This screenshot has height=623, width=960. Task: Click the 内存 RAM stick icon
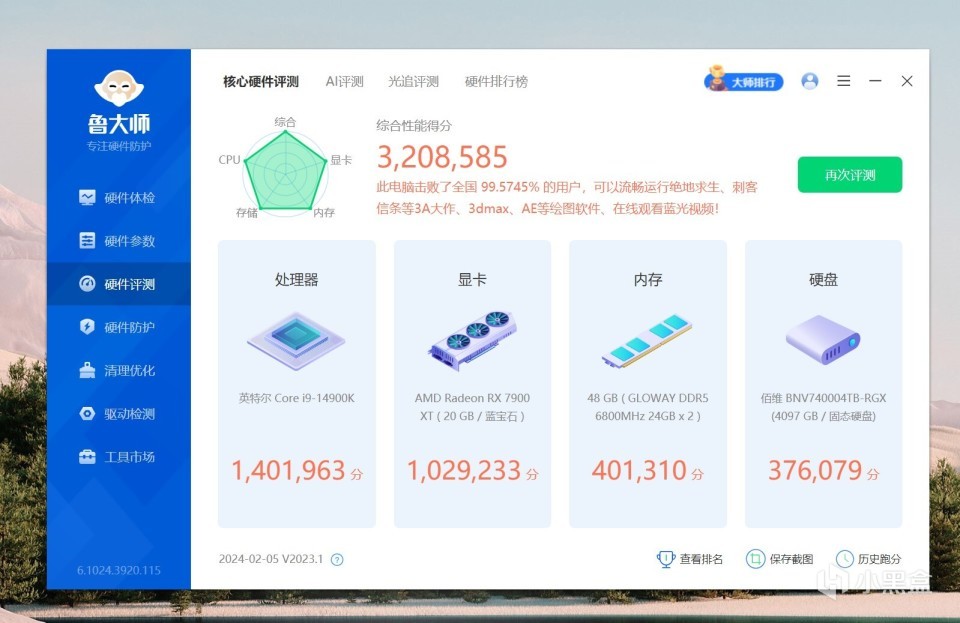pyautogui.click(x=647, y=341)
